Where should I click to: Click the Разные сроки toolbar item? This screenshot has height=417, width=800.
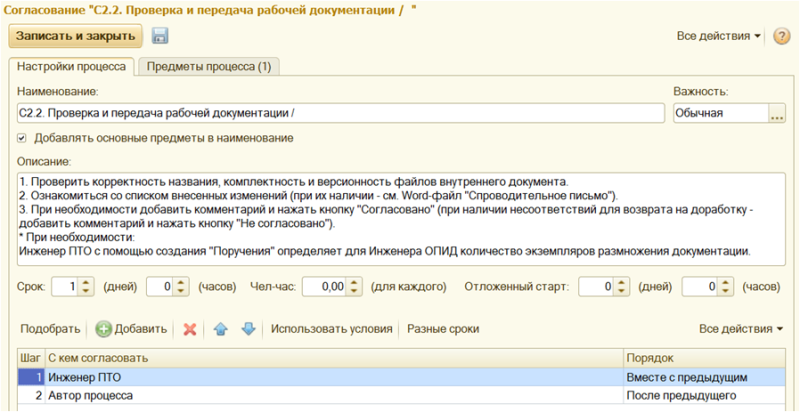[443, 329]
